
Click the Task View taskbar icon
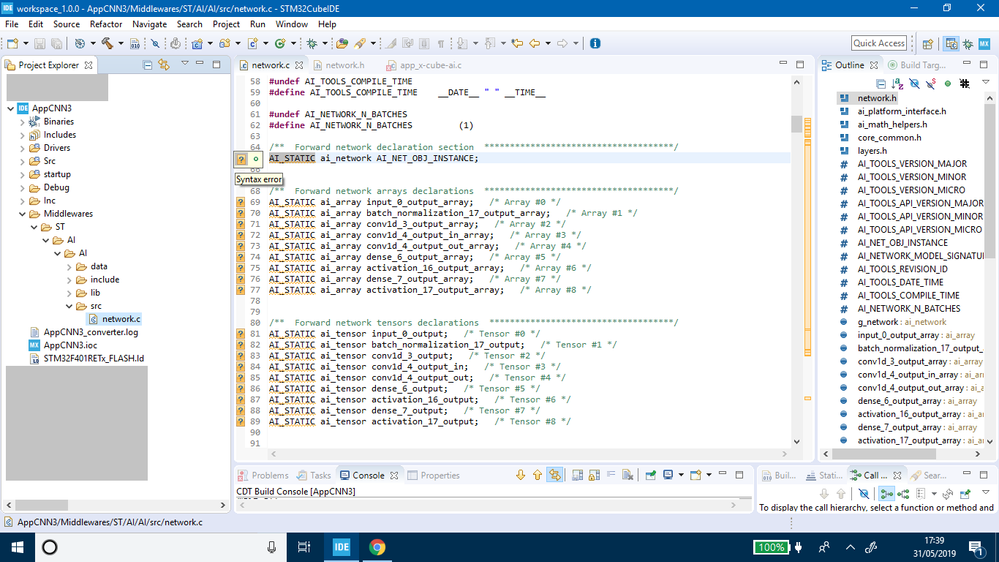coord(304,547)
